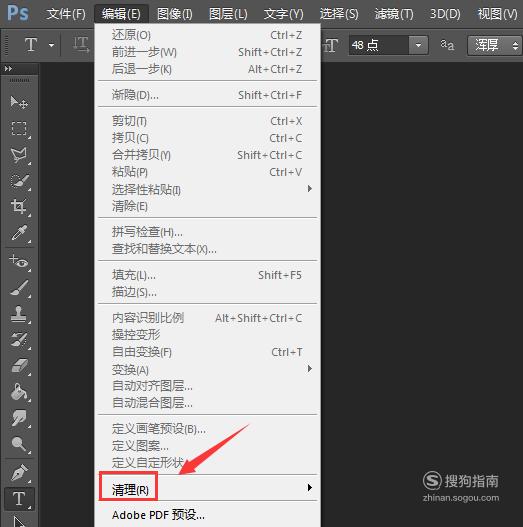This screenshot has width=523, height=527.
Task: Choose 操控变形 menu entry
Action: click(x=208, y=335)
